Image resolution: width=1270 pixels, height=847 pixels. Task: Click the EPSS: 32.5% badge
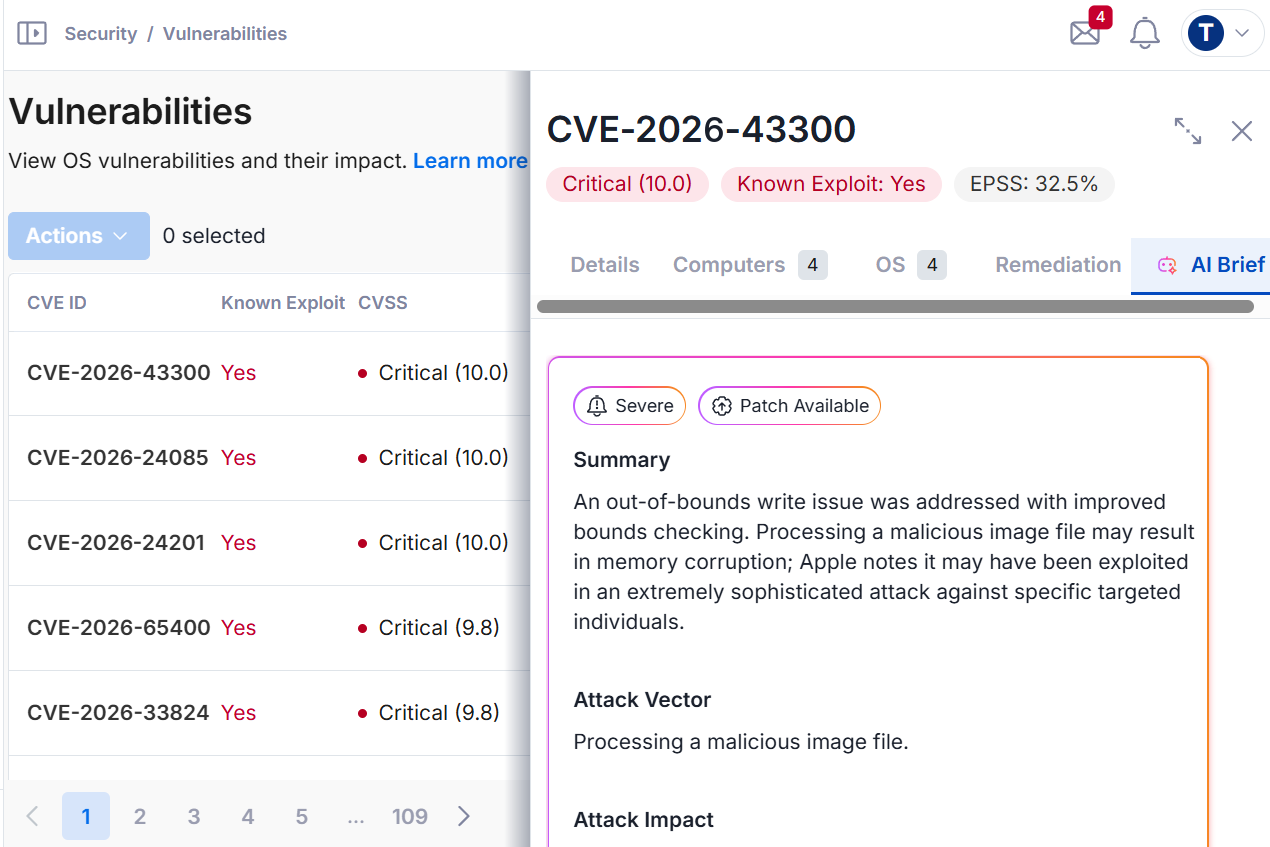(1034, 184)
